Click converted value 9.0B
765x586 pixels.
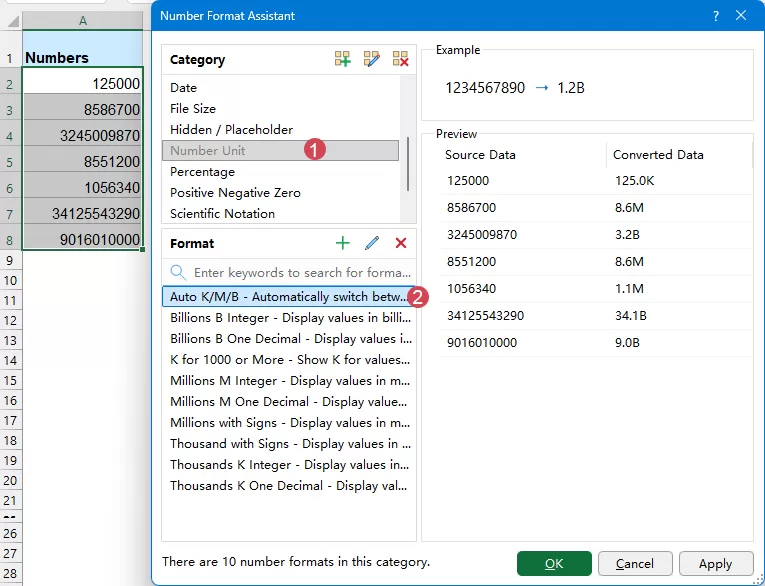[627, 343]
